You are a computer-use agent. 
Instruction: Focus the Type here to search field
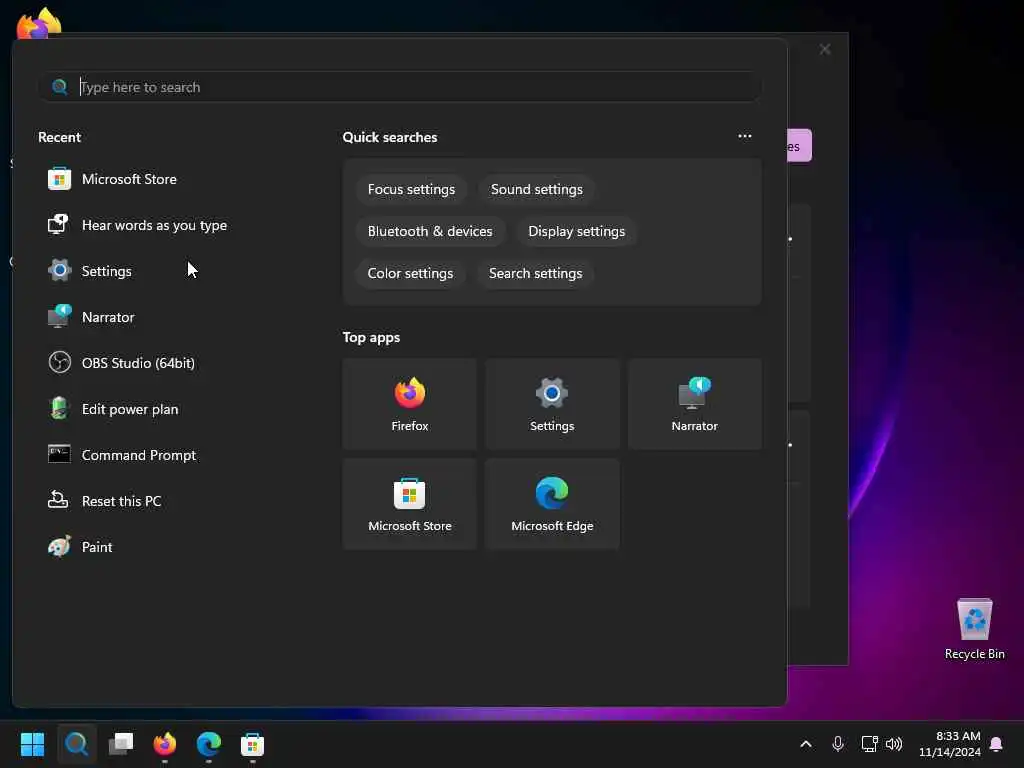point(400,87)
